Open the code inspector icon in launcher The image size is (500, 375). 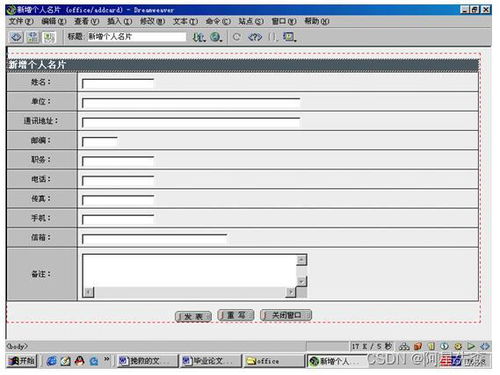tap(485, 347)
